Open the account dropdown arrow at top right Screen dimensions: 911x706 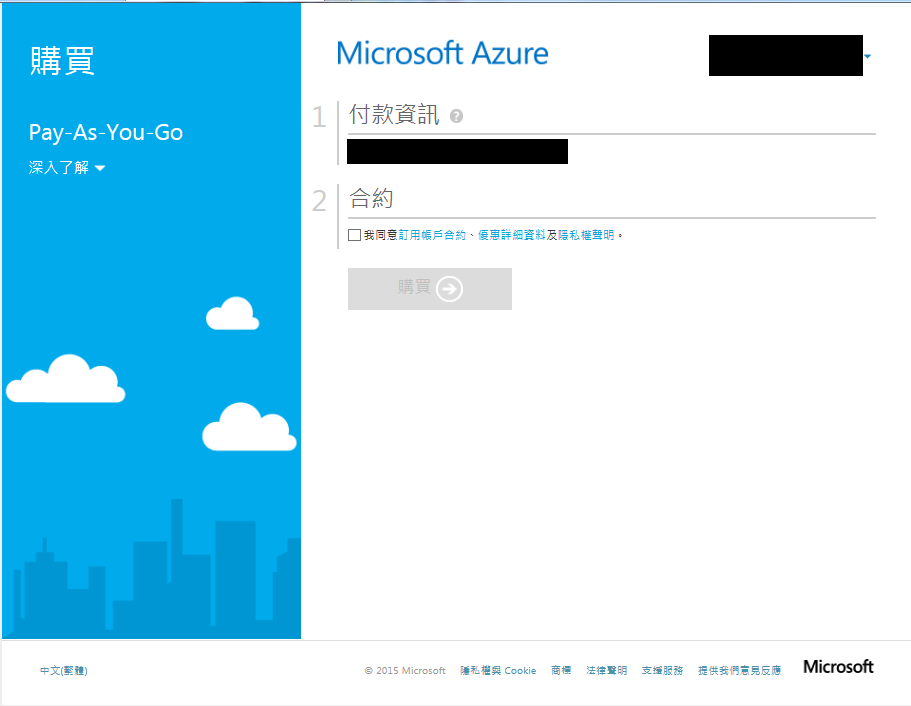(x=867, y=56)
